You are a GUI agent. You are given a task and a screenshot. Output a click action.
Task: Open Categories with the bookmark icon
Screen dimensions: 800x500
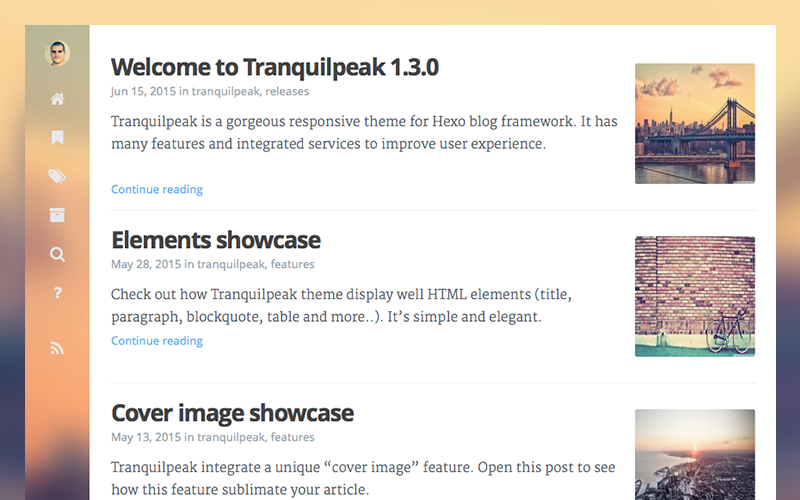[x=57, y=137]
